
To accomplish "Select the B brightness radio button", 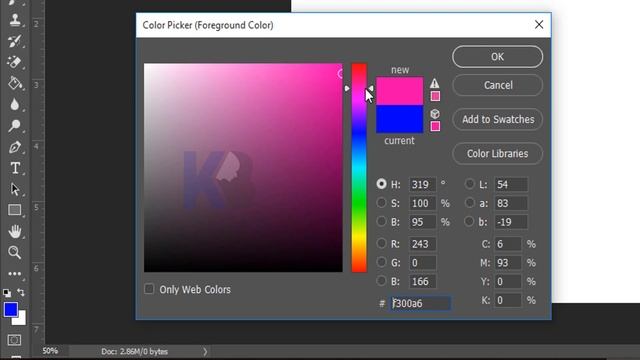I will click(381, 221).
